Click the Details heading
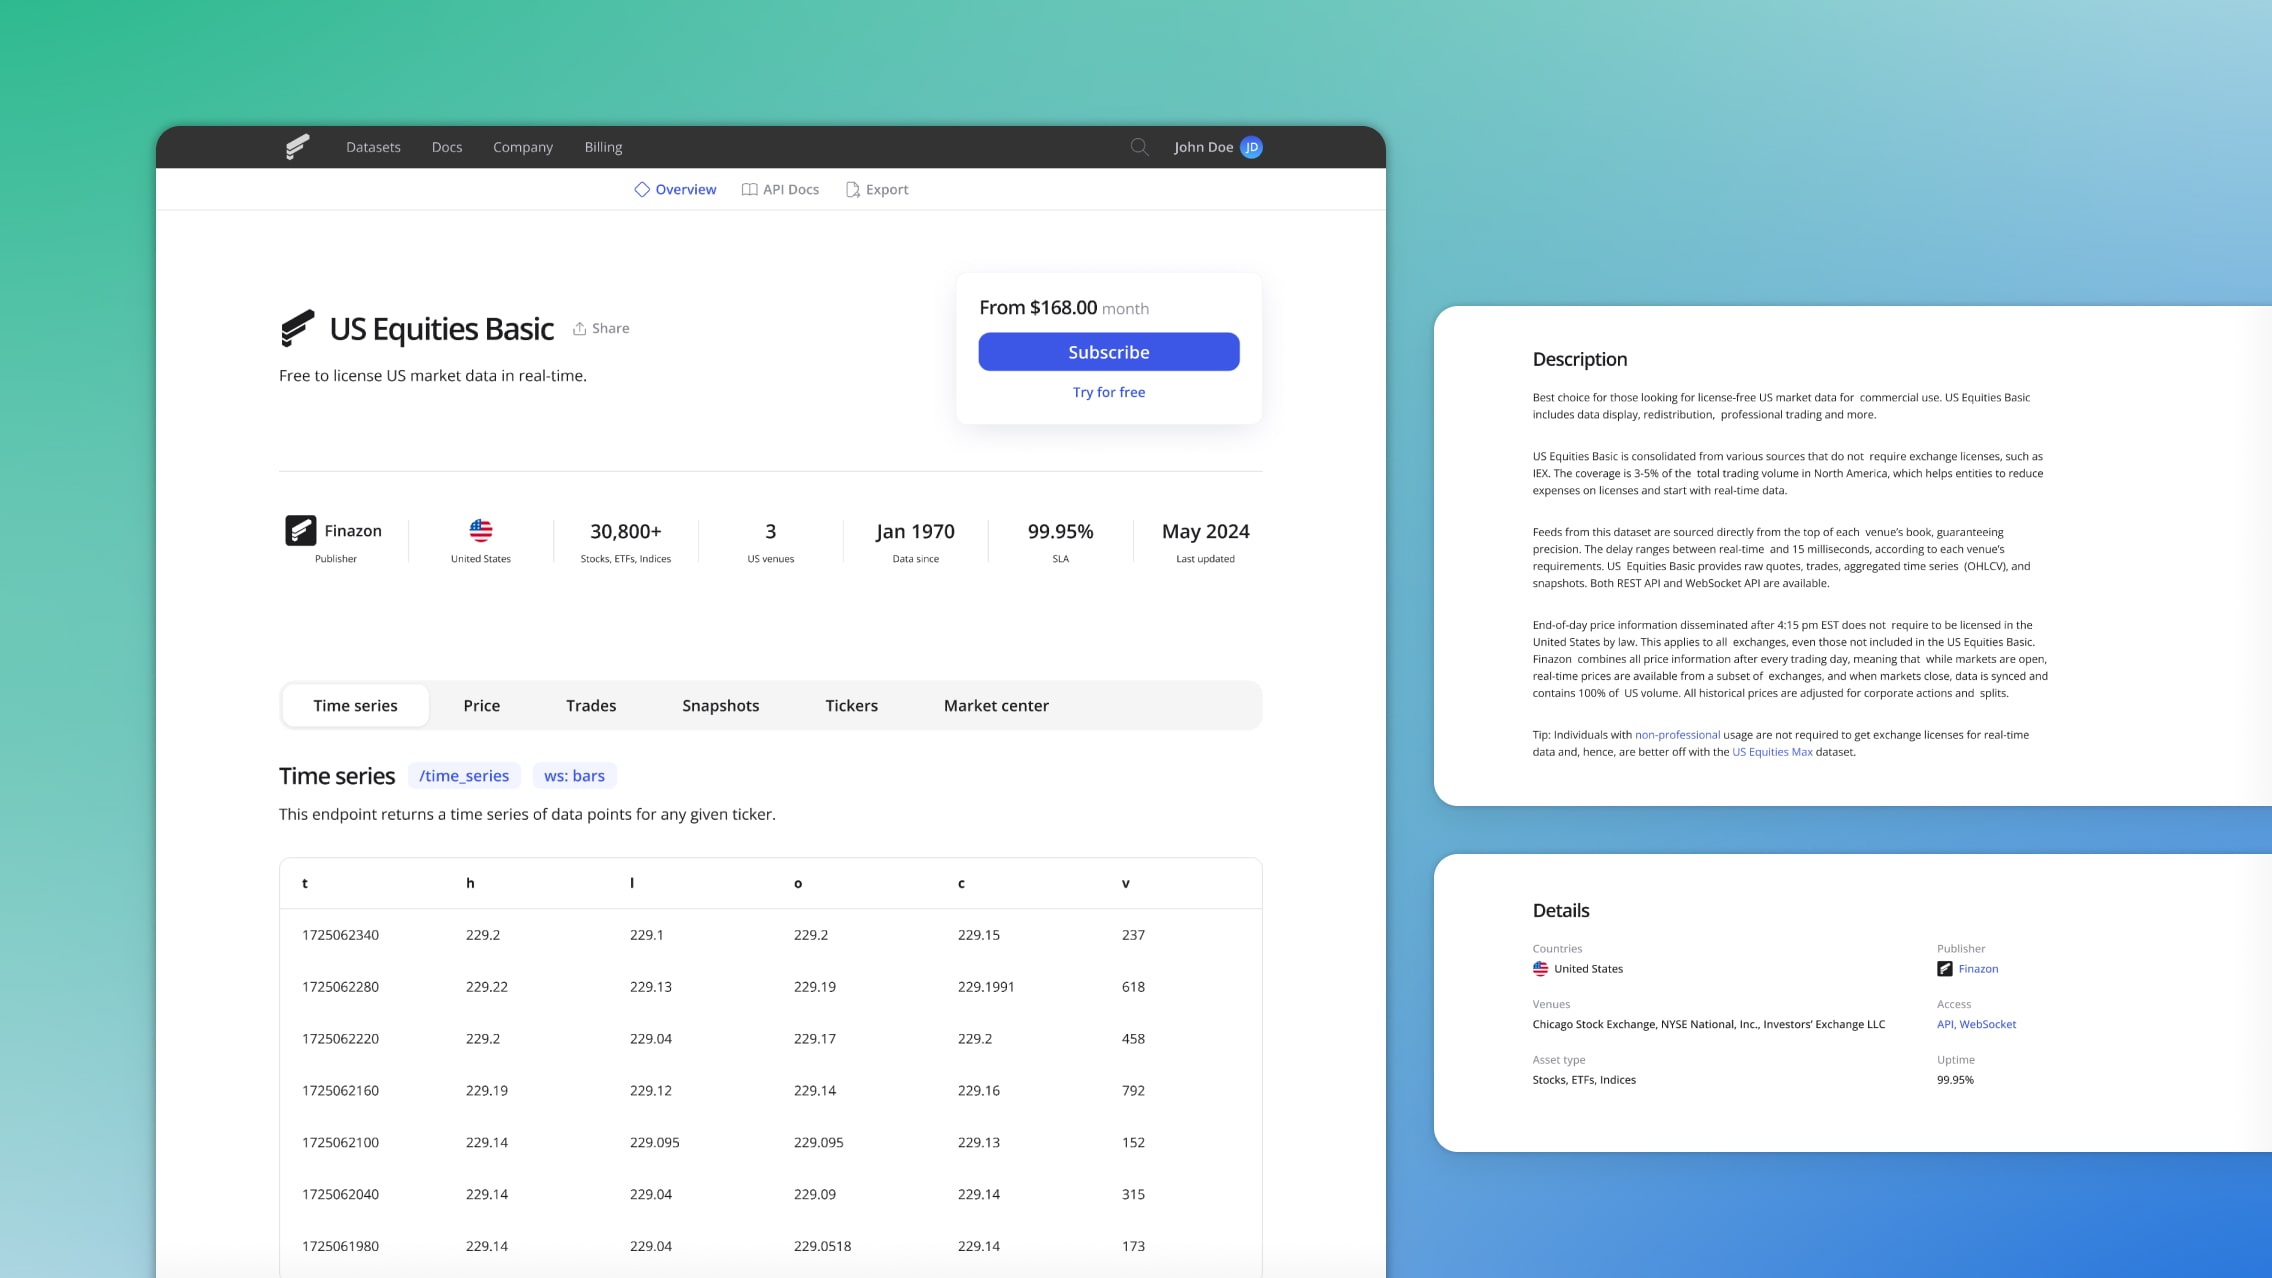The height and width of the screenshot is (1278, 2272). [x=1560, y=910]
